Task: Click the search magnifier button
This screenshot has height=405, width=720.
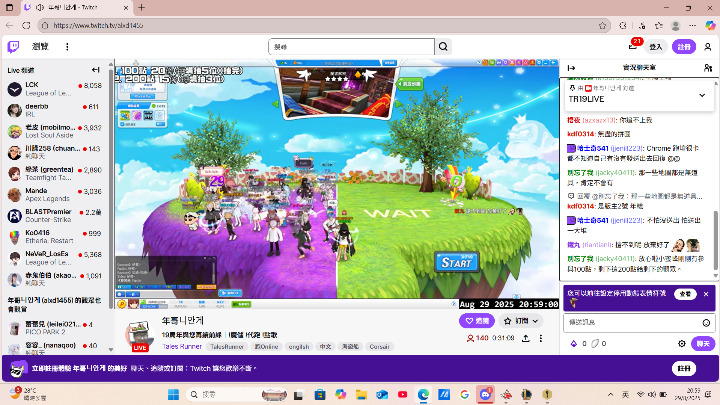Action: (x=443, y=47)
